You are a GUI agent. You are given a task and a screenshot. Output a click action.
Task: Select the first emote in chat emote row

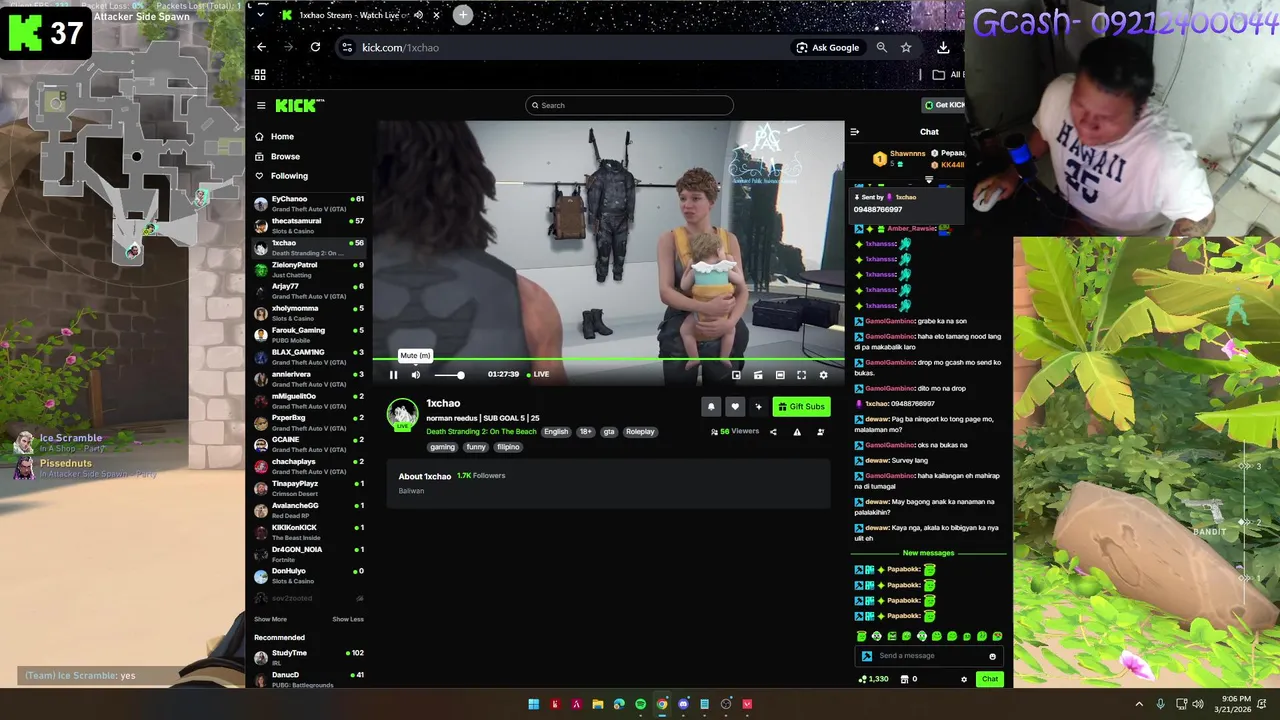pyautogui.click(x=862, y=636)
